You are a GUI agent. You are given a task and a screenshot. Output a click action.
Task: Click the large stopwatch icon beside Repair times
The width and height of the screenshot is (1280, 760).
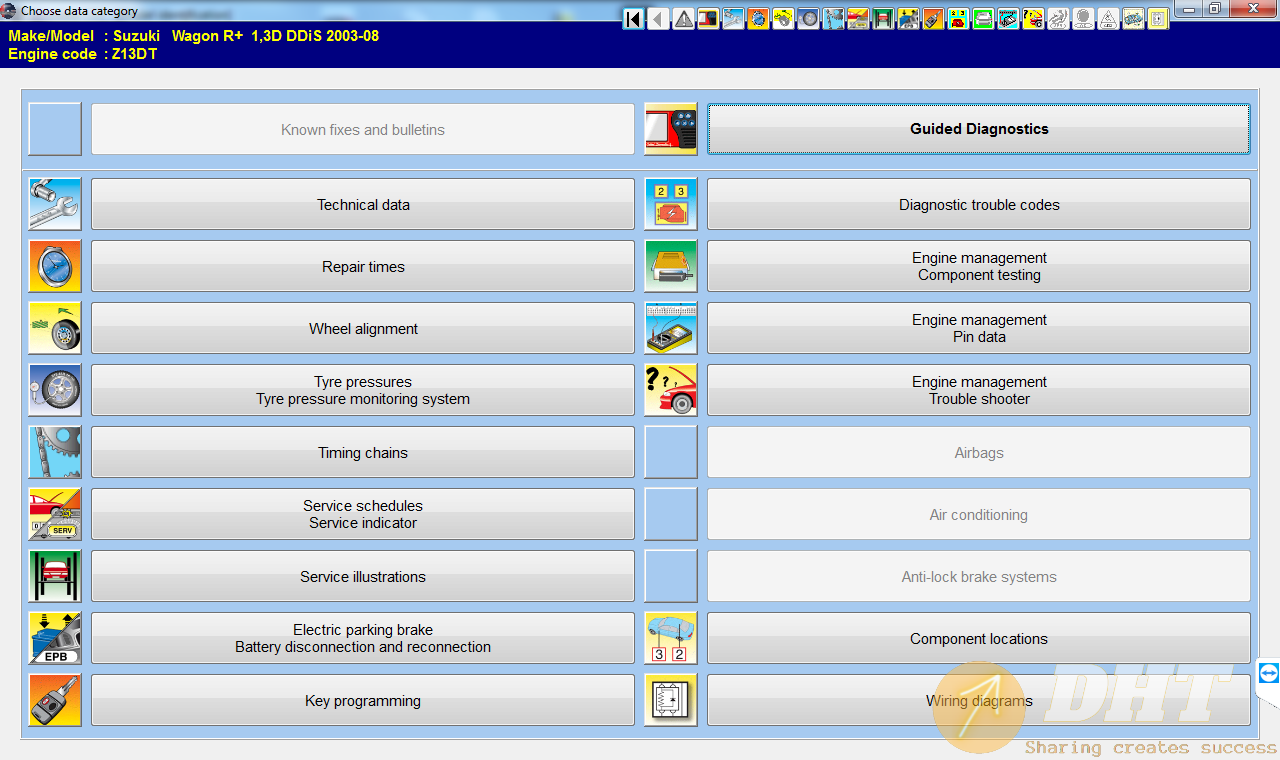pyautogui.click(x=55, y=266)
